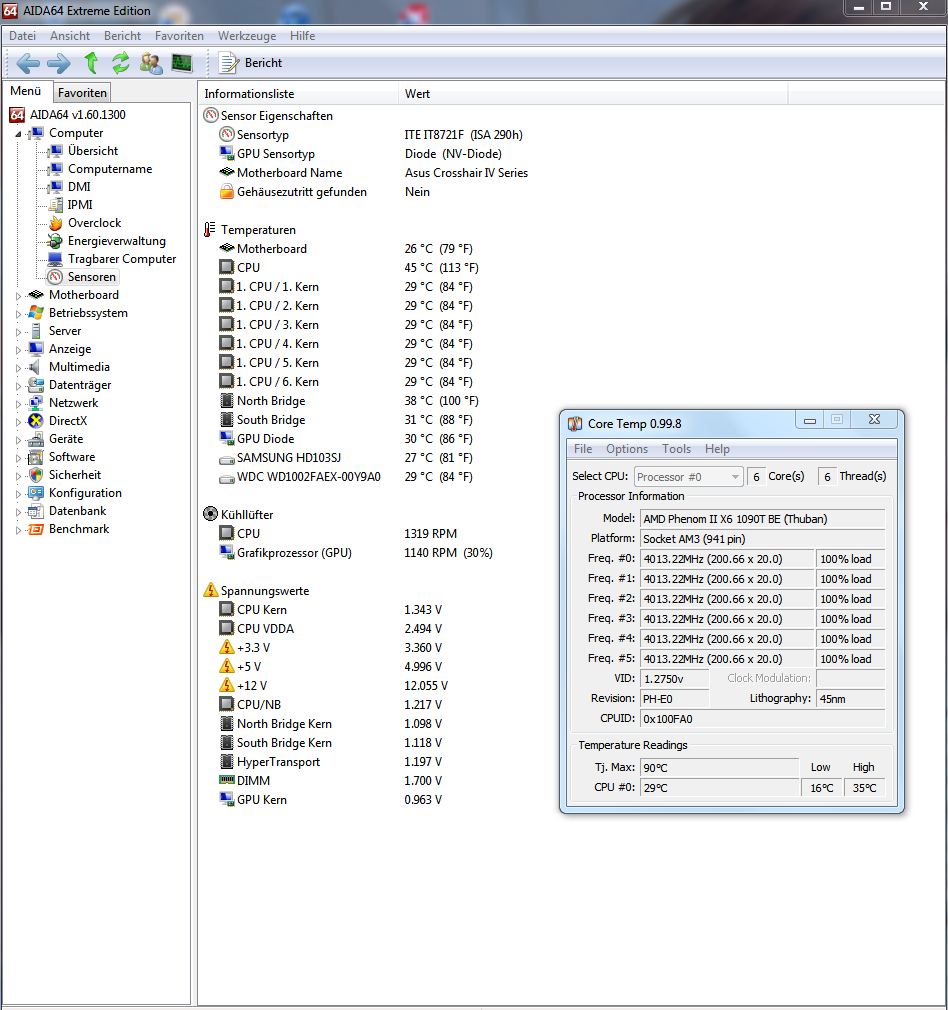Click the DIMM memory icon

tap(227, 780)
